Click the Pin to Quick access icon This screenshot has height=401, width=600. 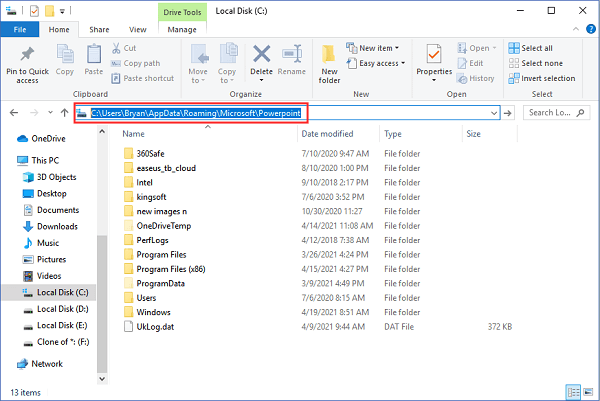[27, 62]
